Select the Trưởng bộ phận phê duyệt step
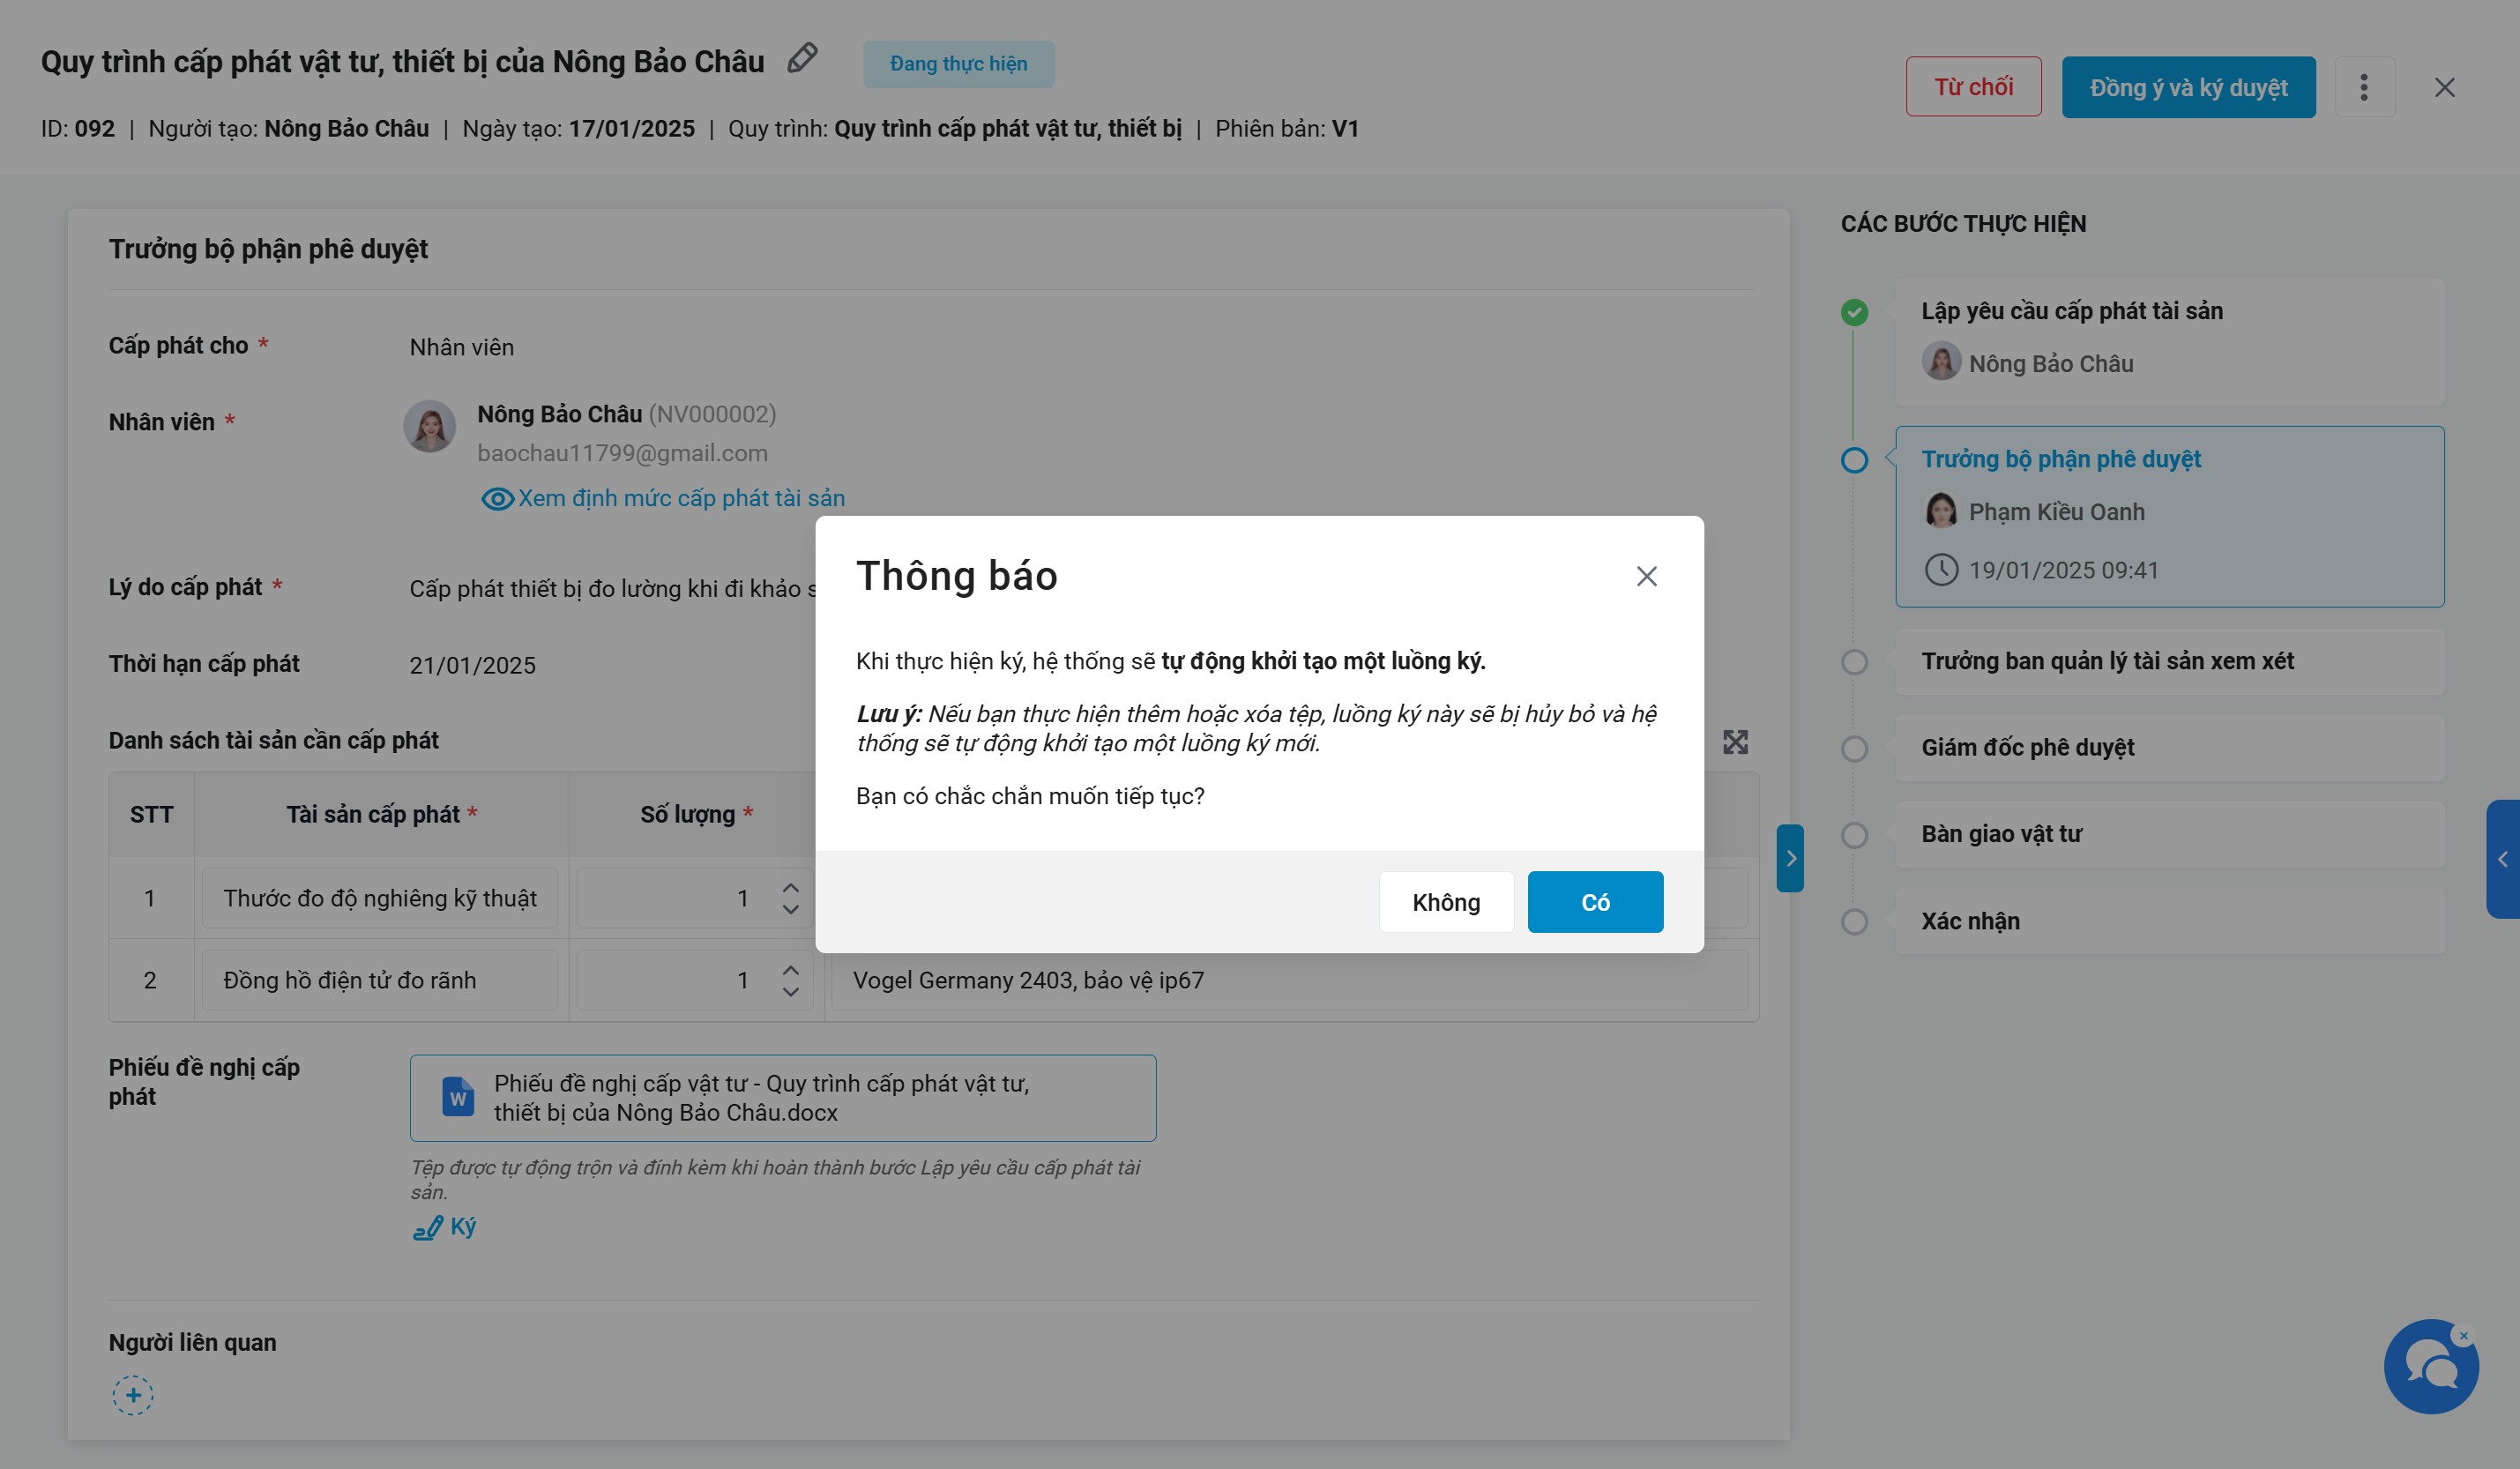 pos(2060,459)
